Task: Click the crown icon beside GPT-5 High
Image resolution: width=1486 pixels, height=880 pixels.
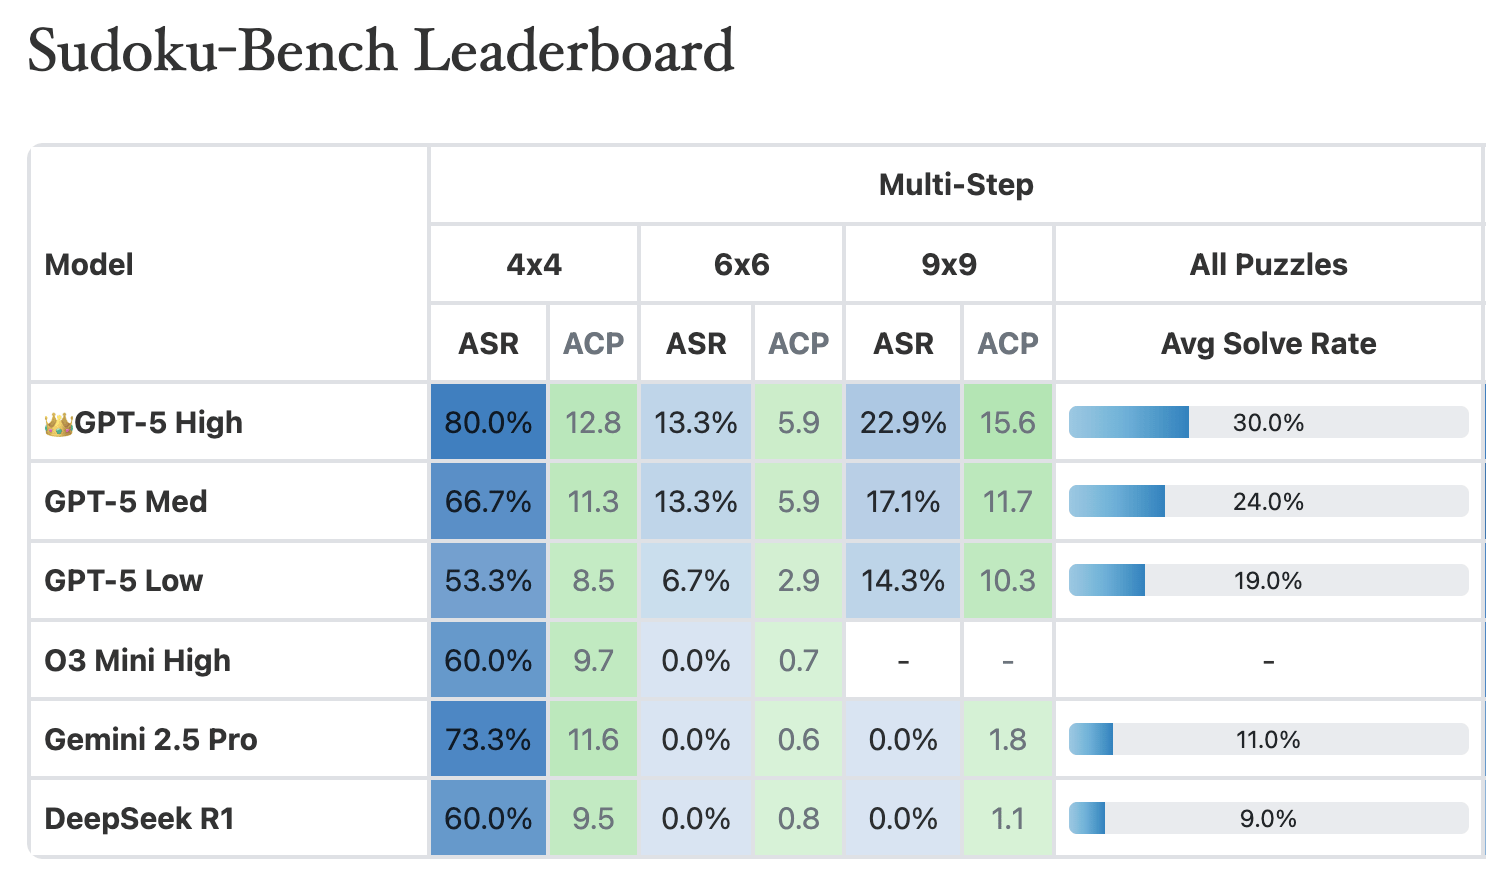Action: [x=59, y=424]
